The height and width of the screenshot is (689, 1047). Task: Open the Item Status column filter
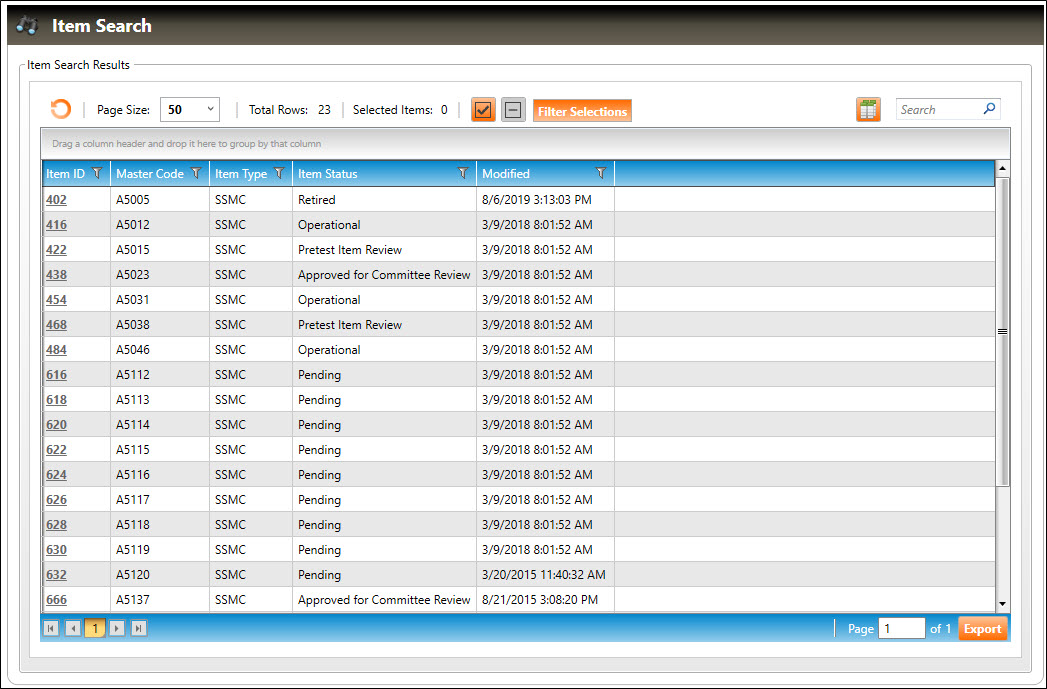462,173
